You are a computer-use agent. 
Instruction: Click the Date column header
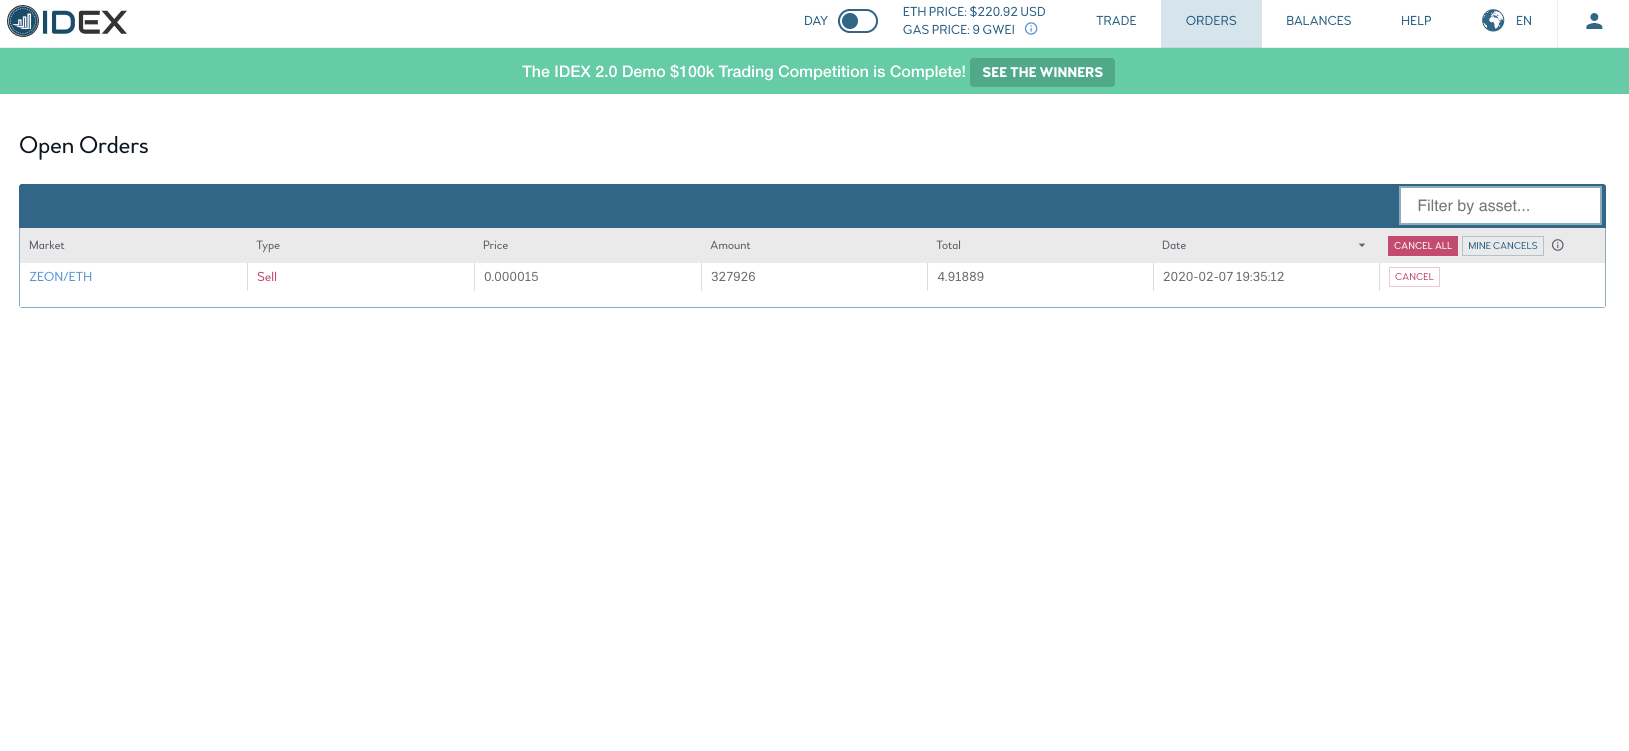tap(1174, 245)
